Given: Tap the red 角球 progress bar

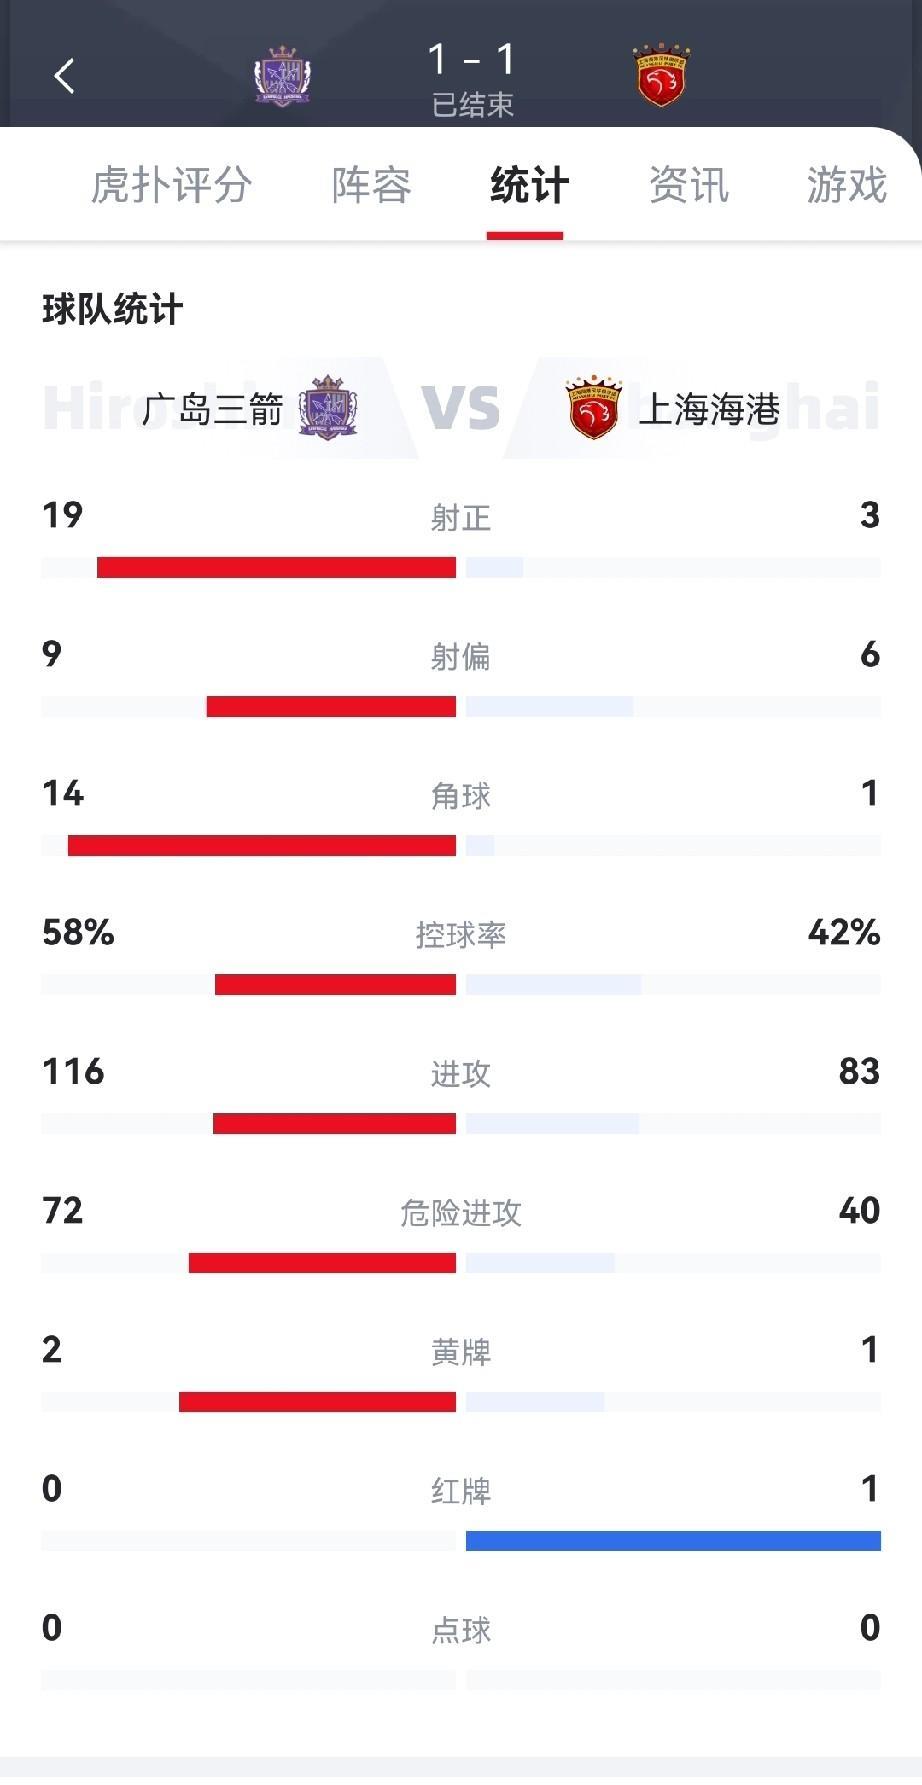Looking at the screenshot, I should point(262,846).
